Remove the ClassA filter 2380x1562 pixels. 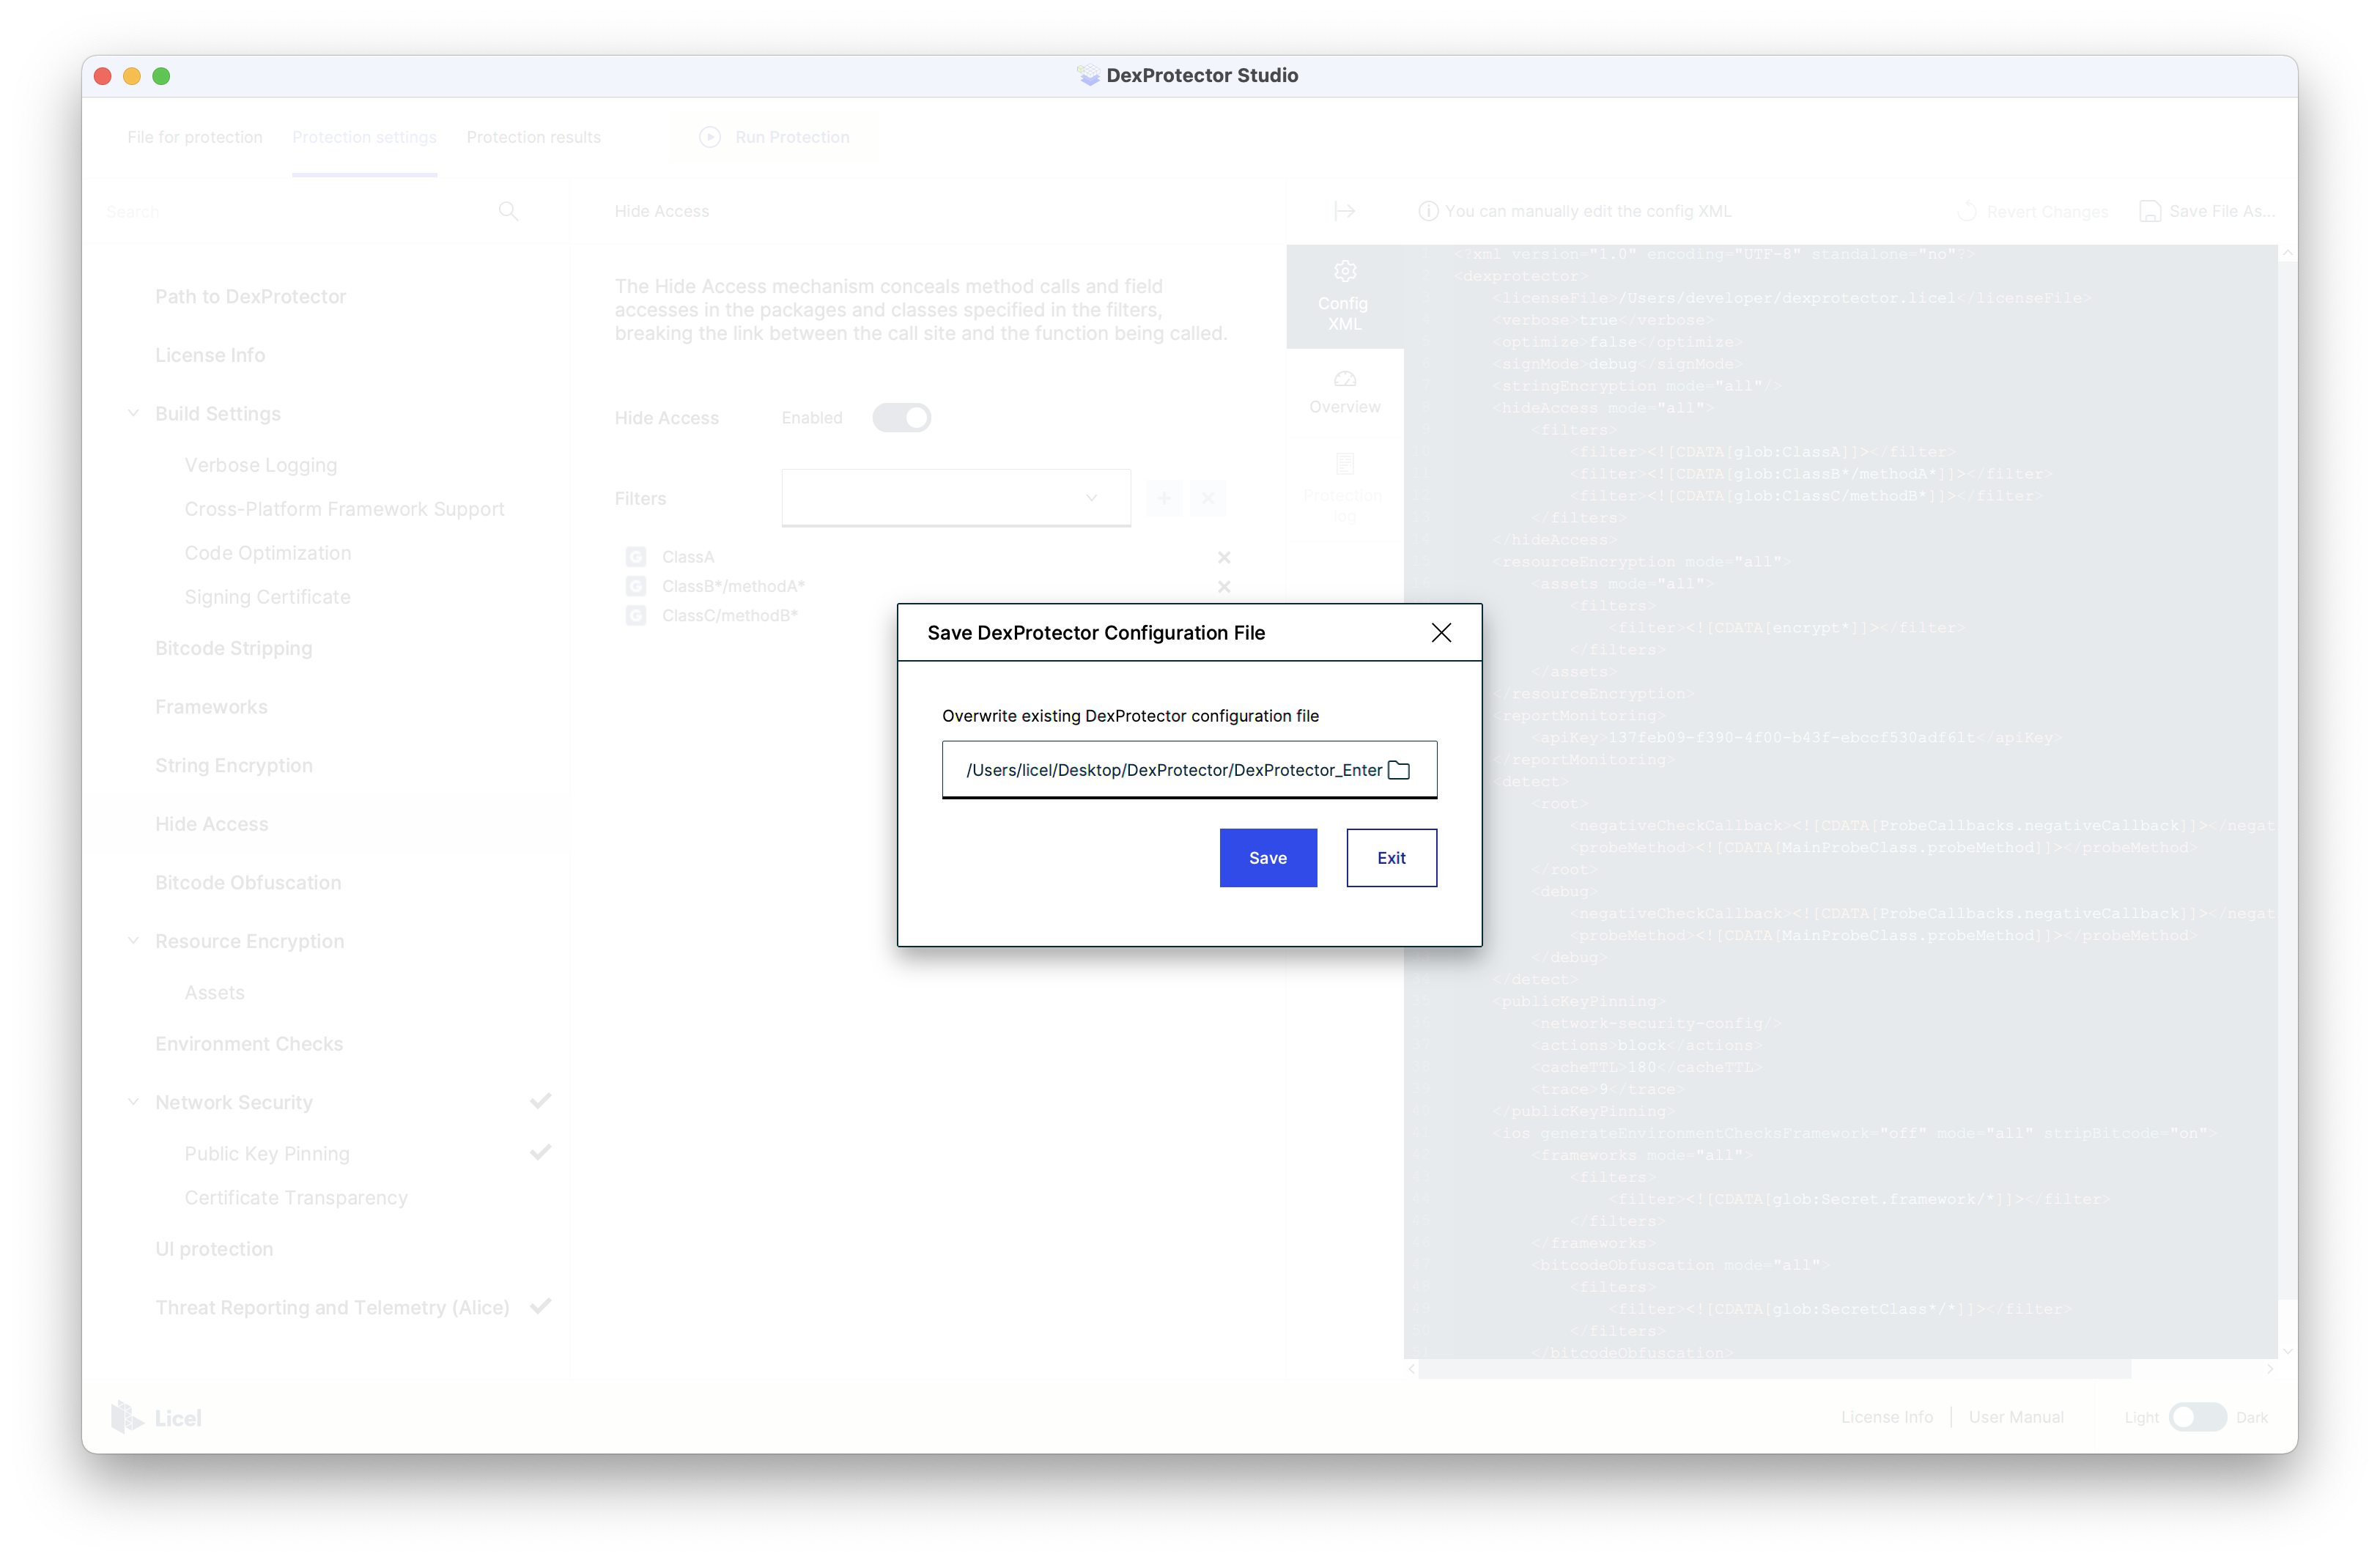(x=1223, y=557)
